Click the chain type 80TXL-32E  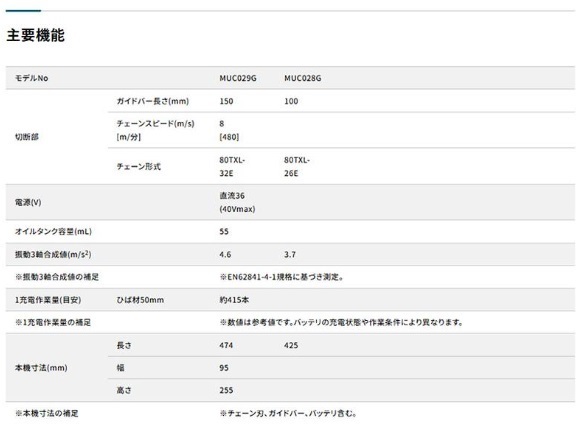(232, 166)
